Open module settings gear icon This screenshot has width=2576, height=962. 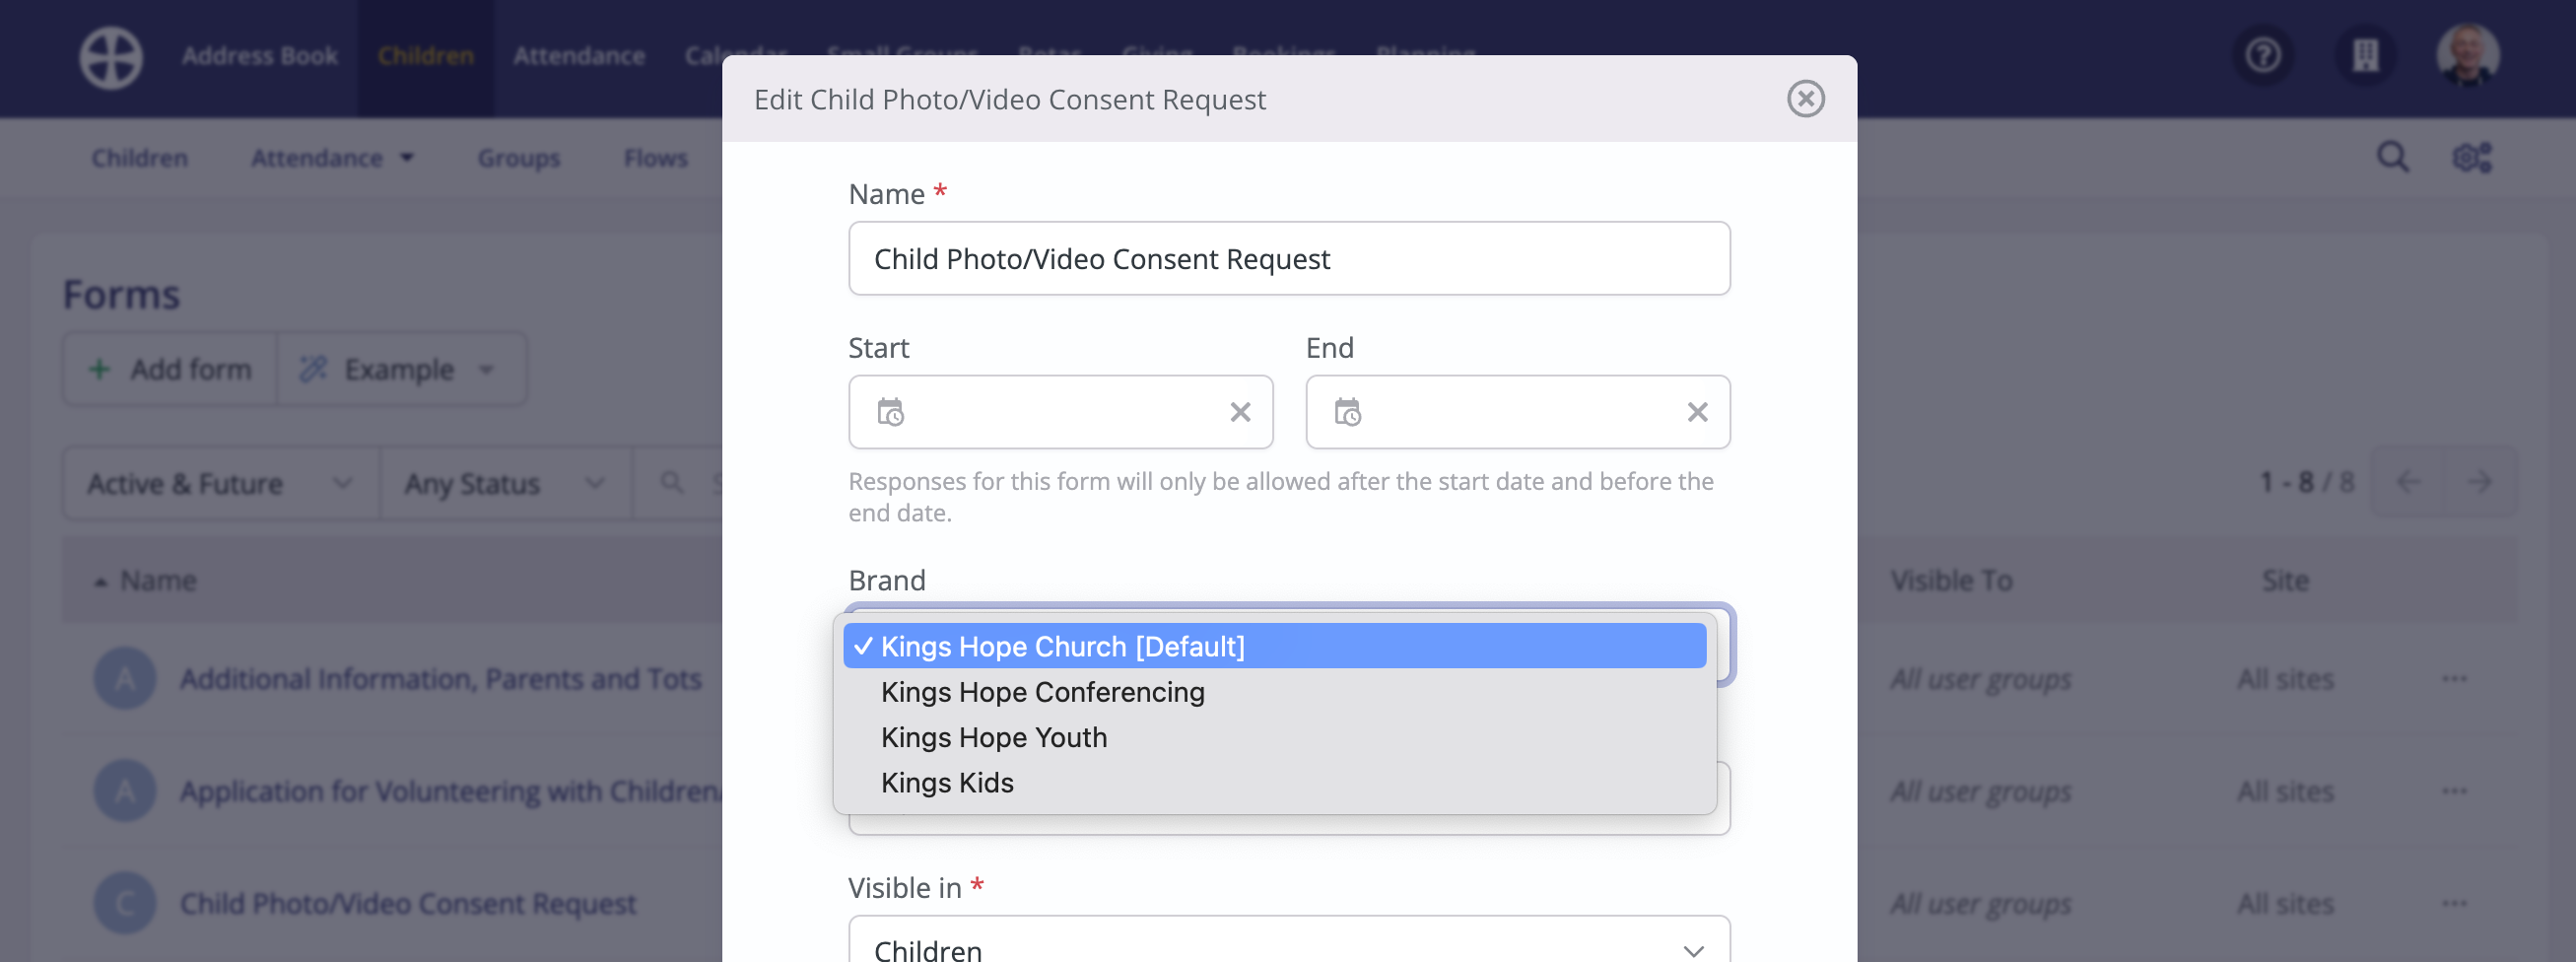point(2472,157)
